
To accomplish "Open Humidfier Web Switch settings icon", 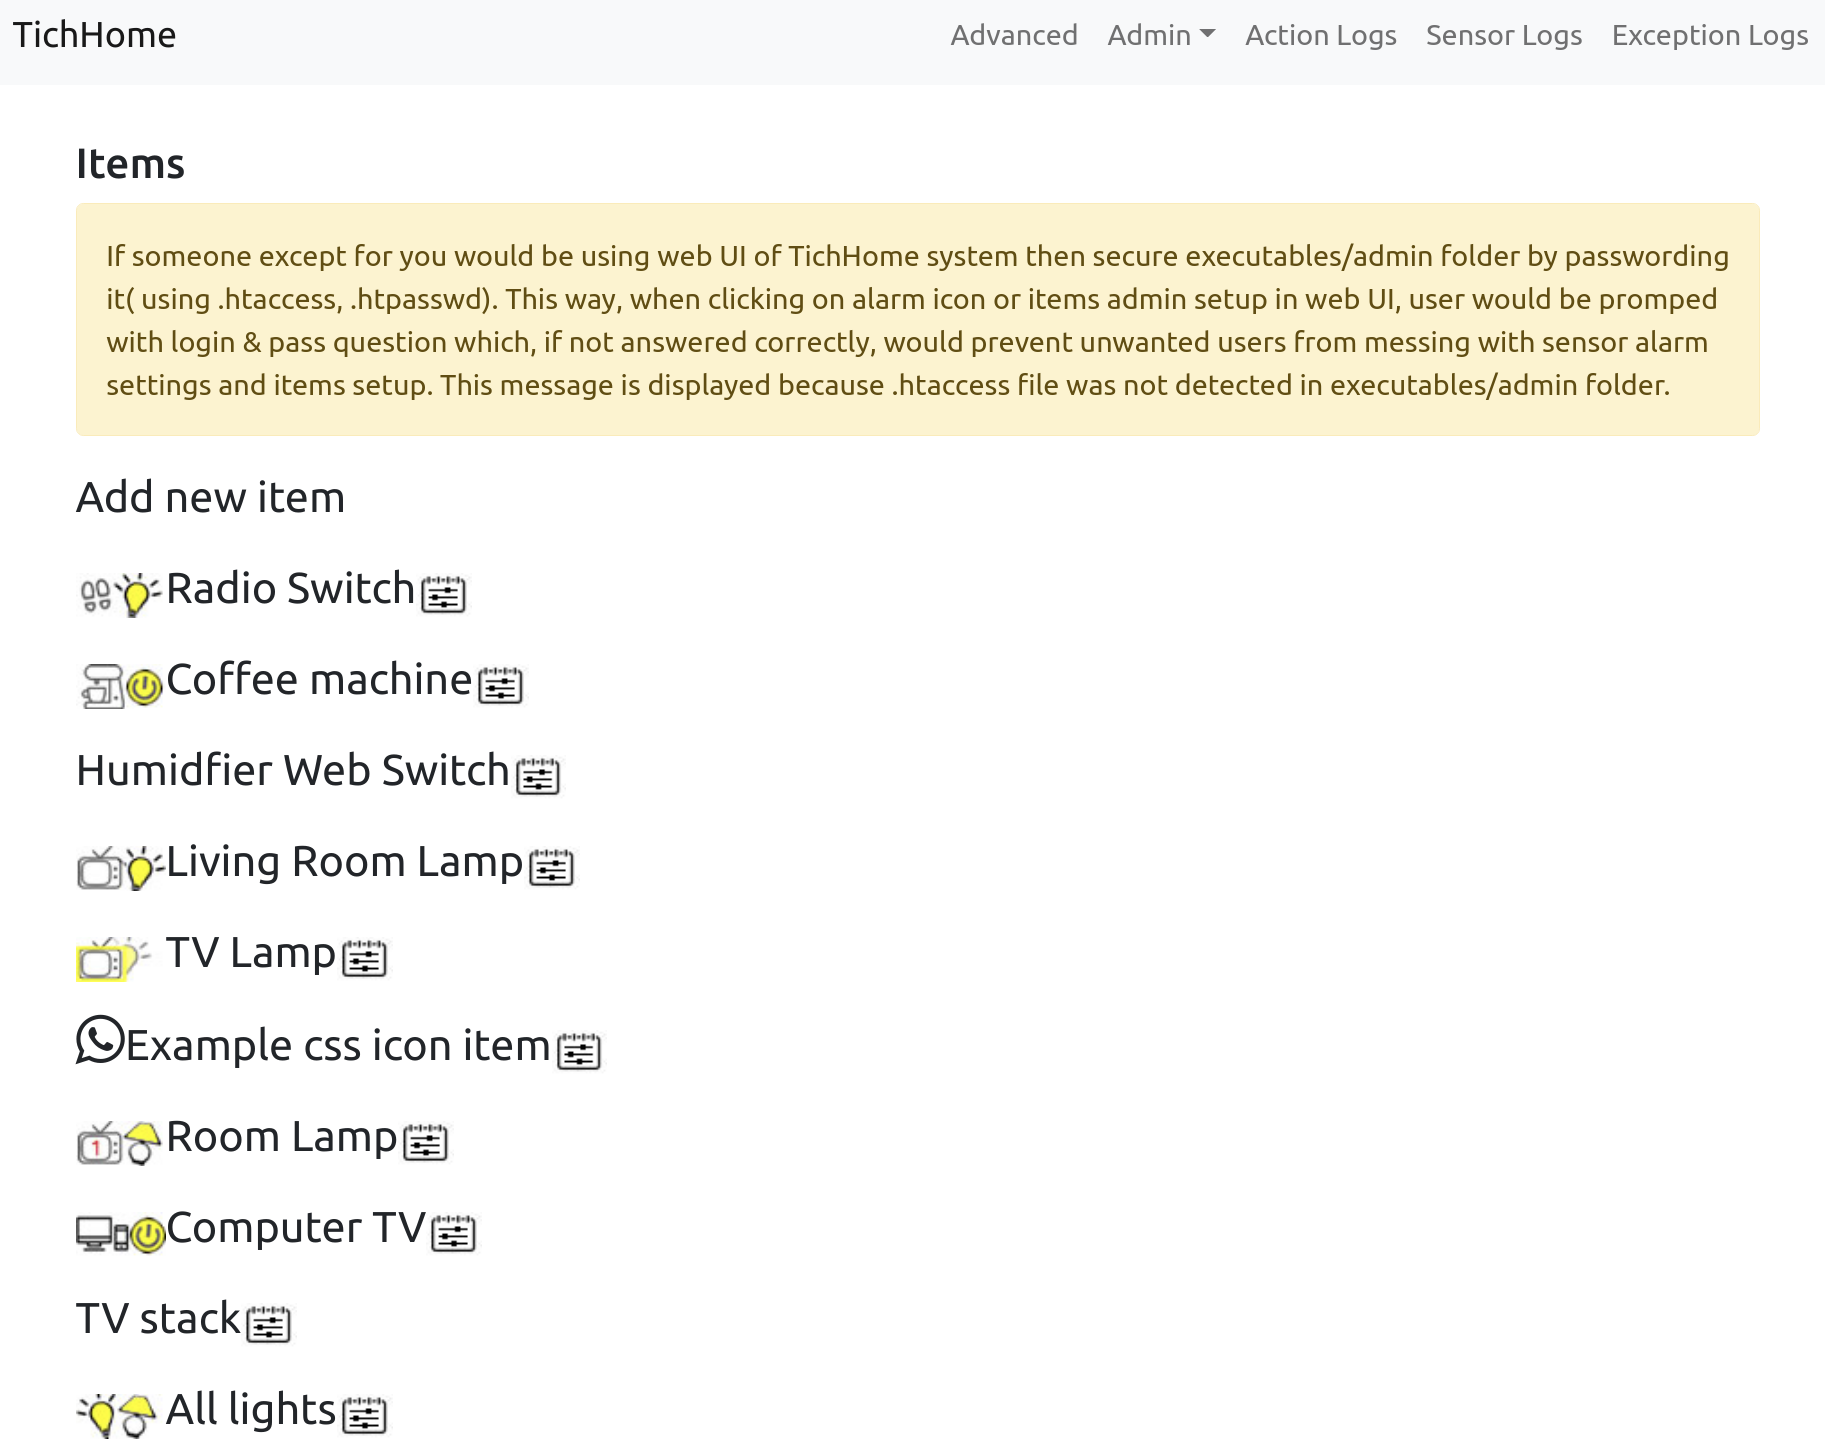I will (538, 776).
